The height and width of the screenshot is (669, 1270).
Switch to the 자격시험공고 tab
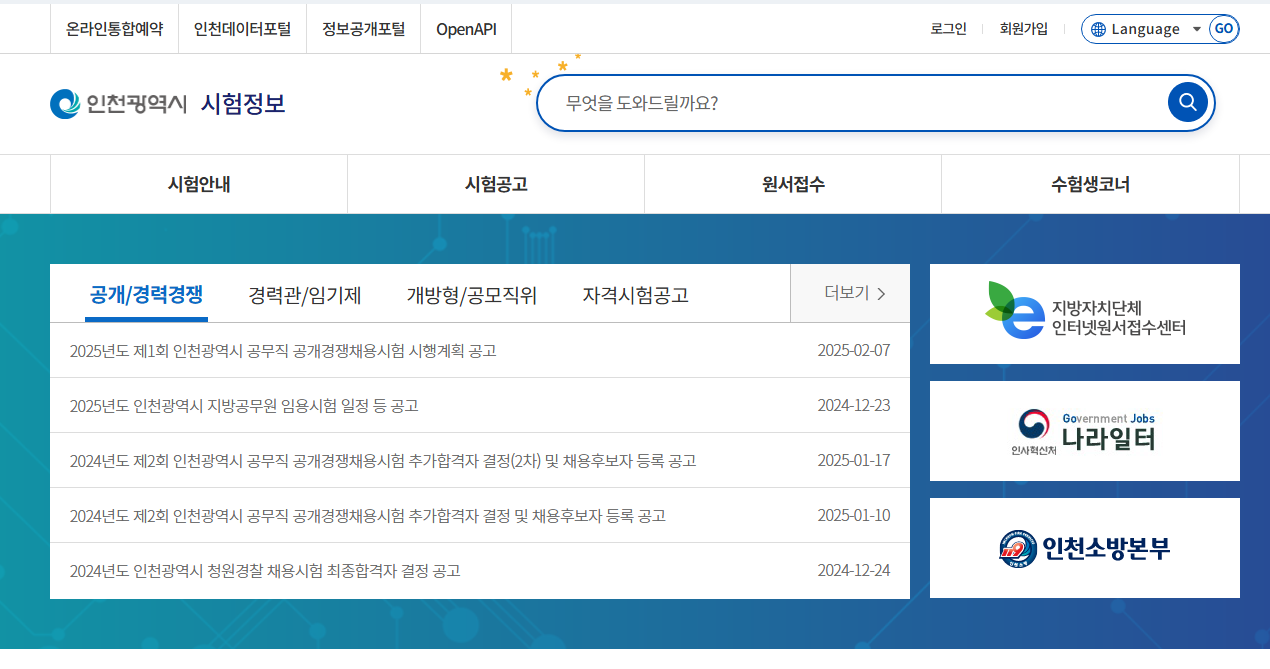pos(634,293)
